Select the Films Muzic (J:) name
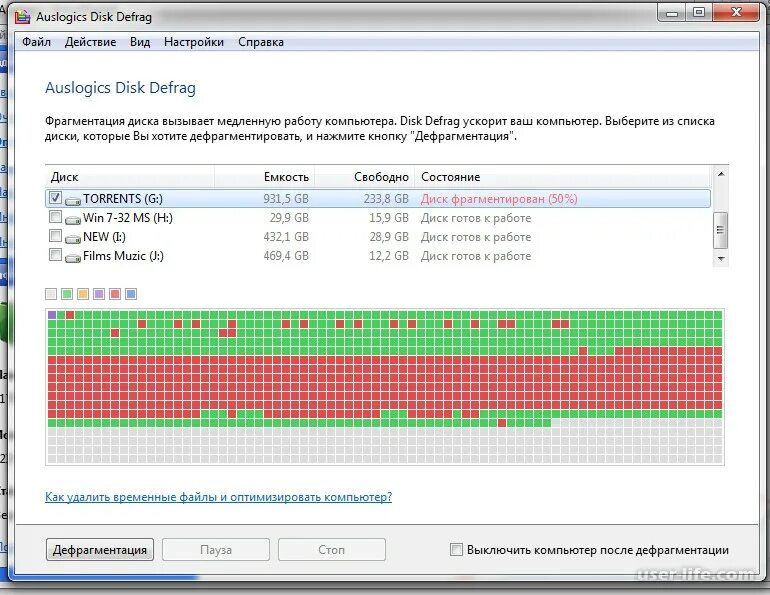770x595 pixels. [x=123, y=256]
